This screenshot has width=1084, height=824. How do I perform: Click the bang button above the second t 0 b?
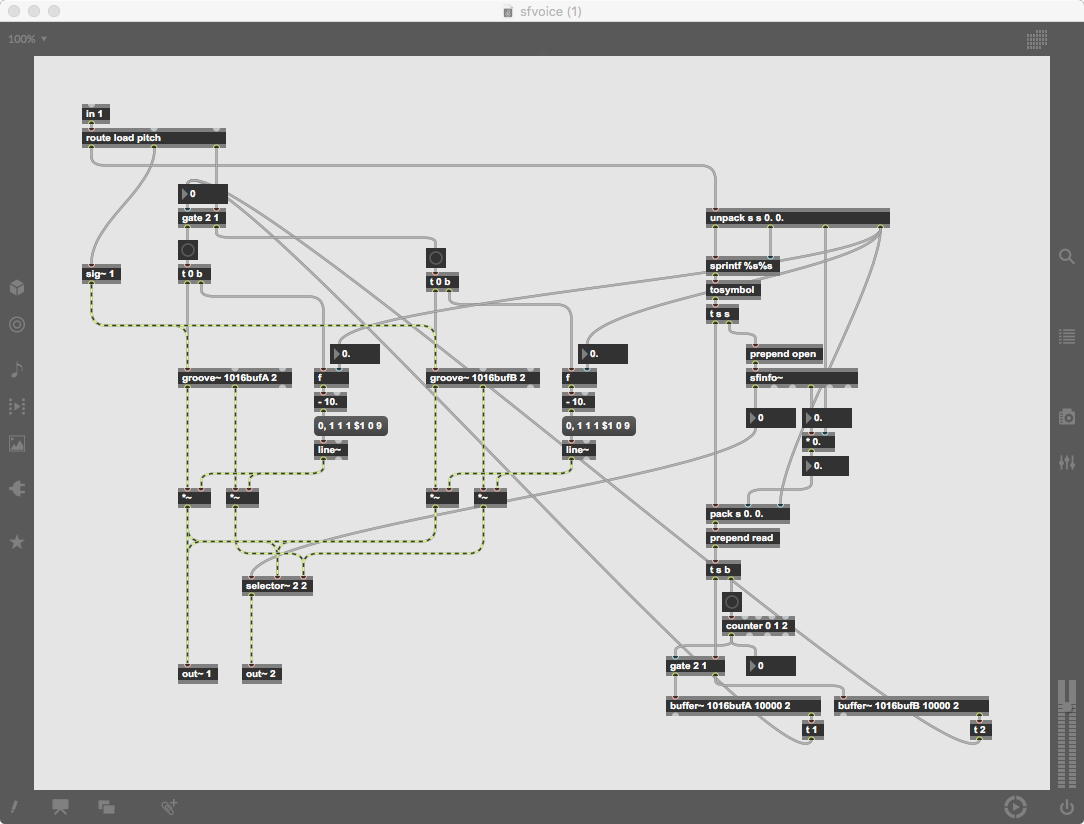[x=436, y=259]
